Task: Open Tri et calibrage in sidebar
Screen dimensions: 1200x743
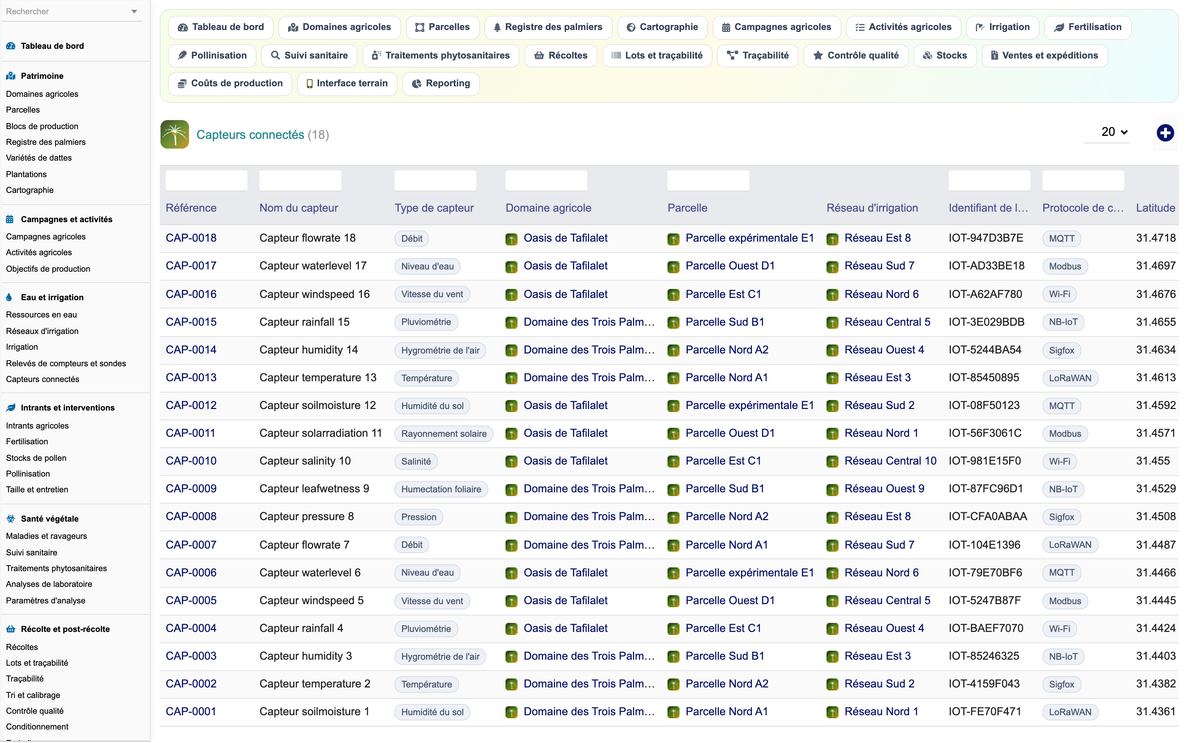Action: 33,695
